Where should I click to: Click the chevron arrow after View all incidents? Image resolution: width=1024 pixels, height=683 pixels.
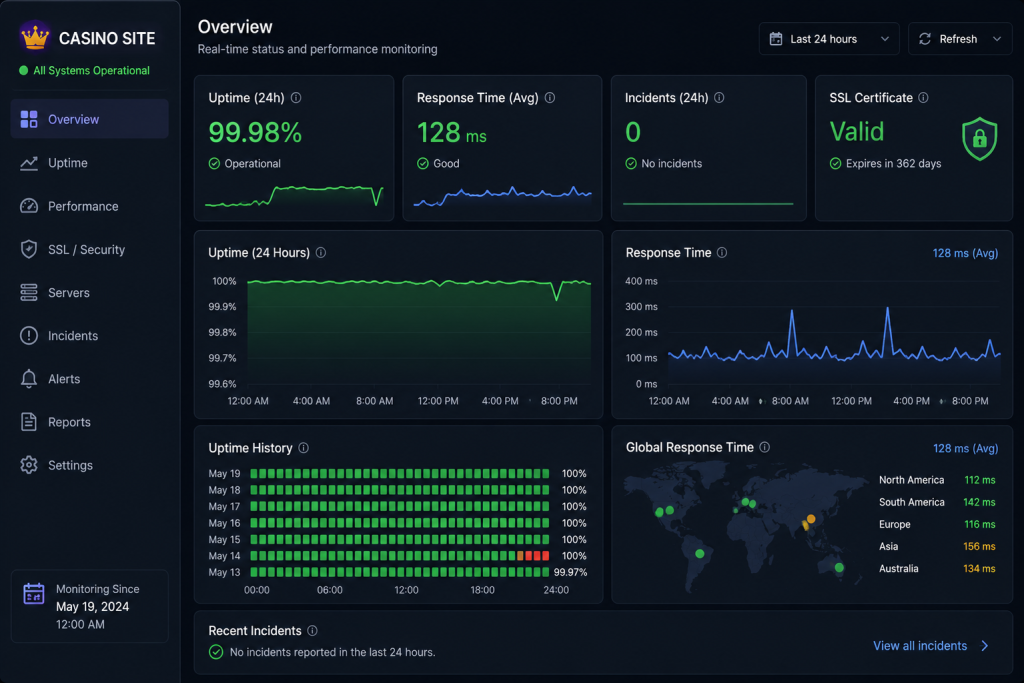point(985,646)
